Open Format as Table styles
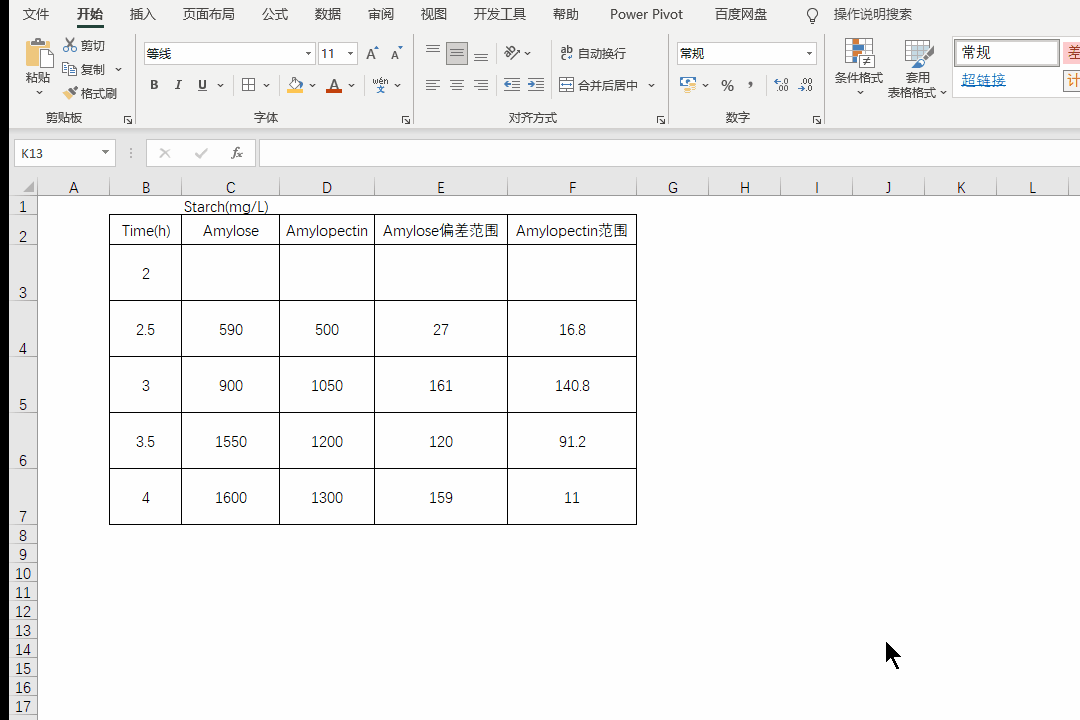This screenshot has height=720, width=1080. click(x=917, y=68)
